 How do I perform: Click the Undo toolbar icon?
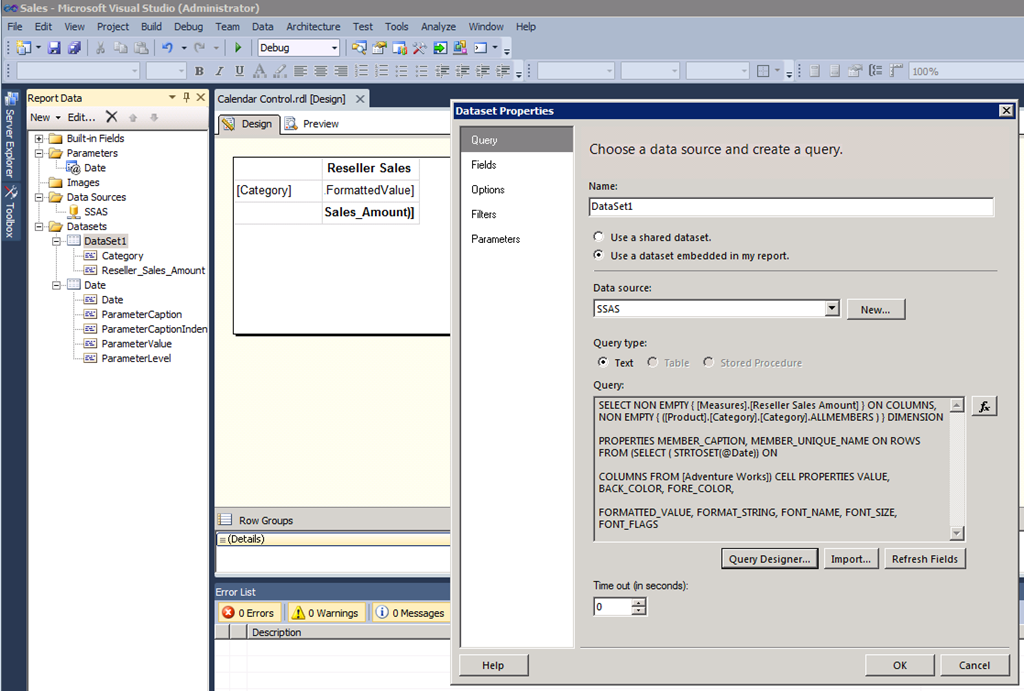coord(167,48)
